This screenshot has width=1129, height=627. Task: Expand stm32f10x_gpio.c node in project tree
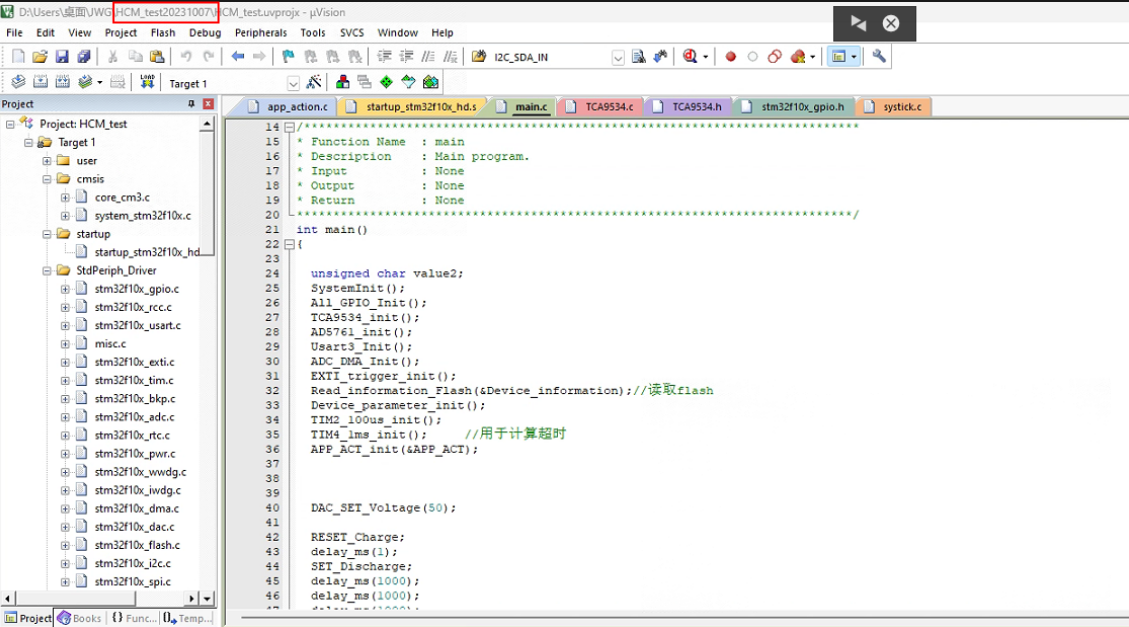(65, 289)
